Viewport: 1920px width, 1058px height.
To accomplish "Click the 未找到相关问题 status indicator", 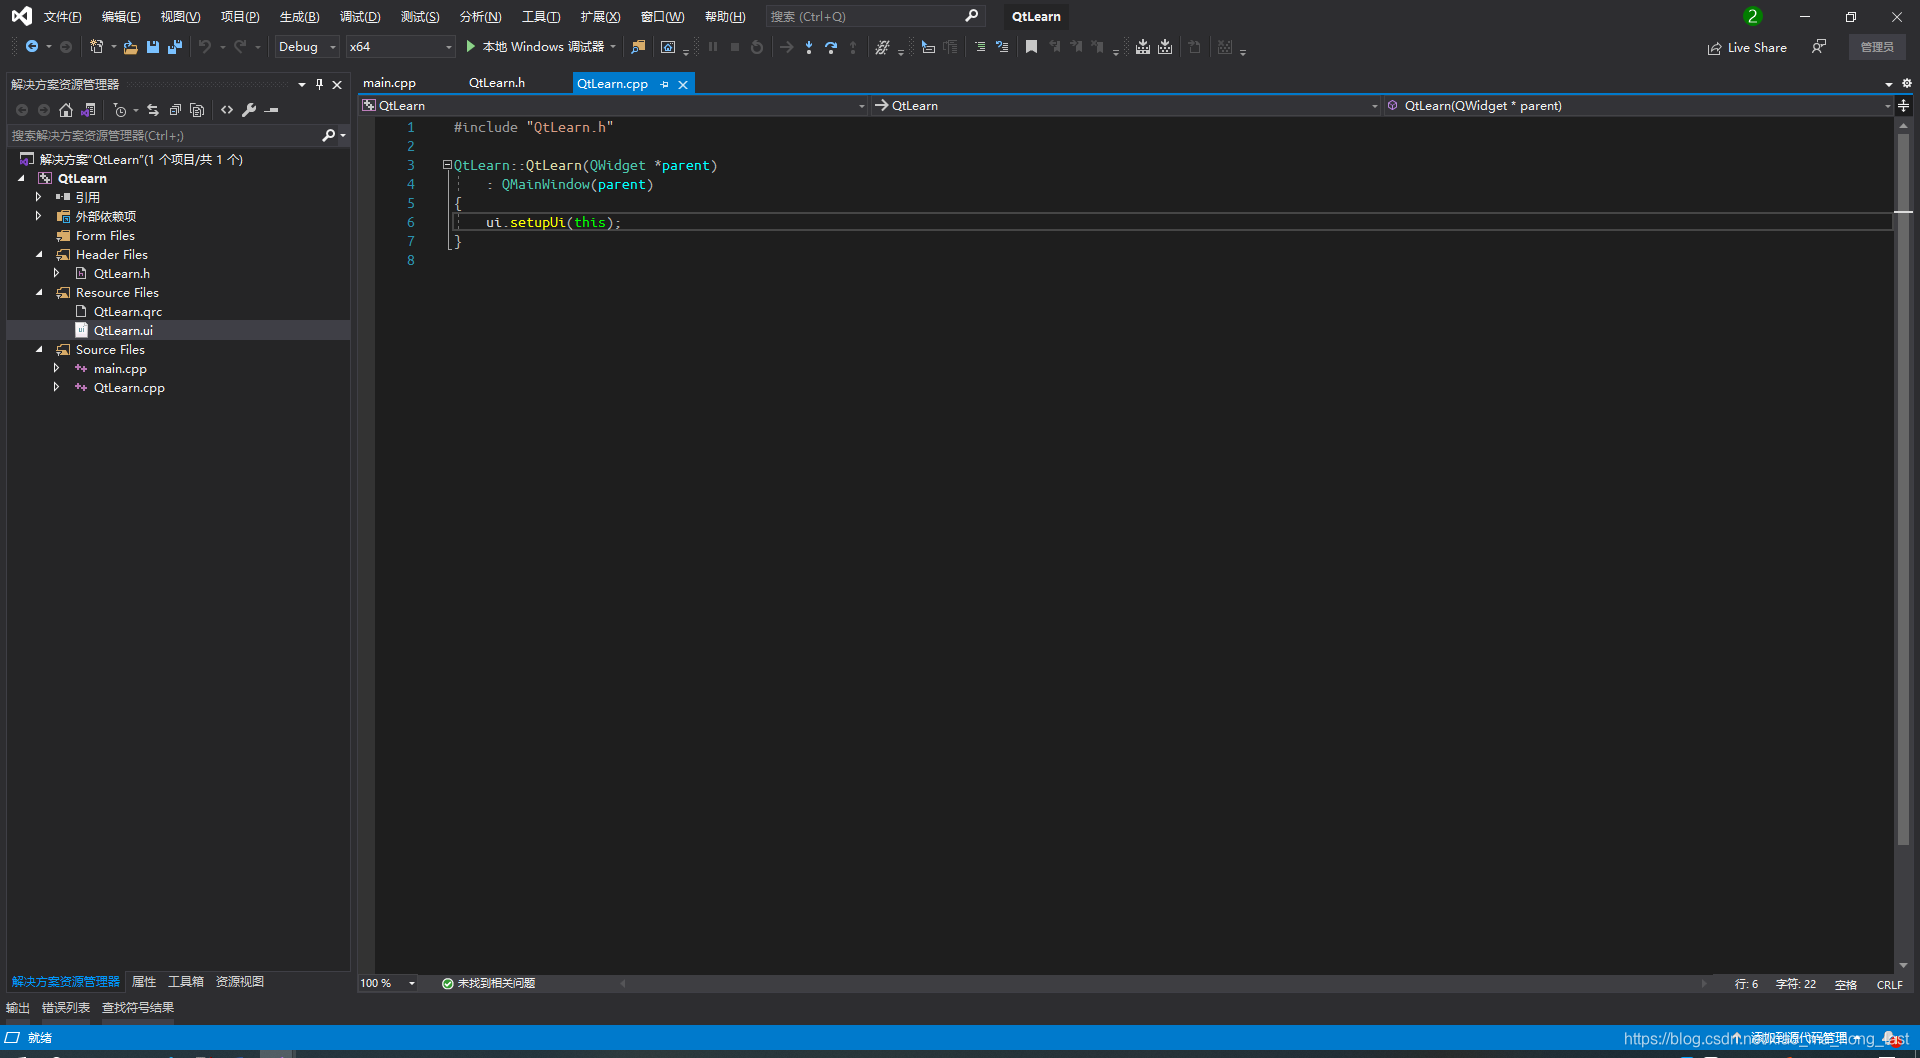I will pyautogui.click(x=488, y=983).
